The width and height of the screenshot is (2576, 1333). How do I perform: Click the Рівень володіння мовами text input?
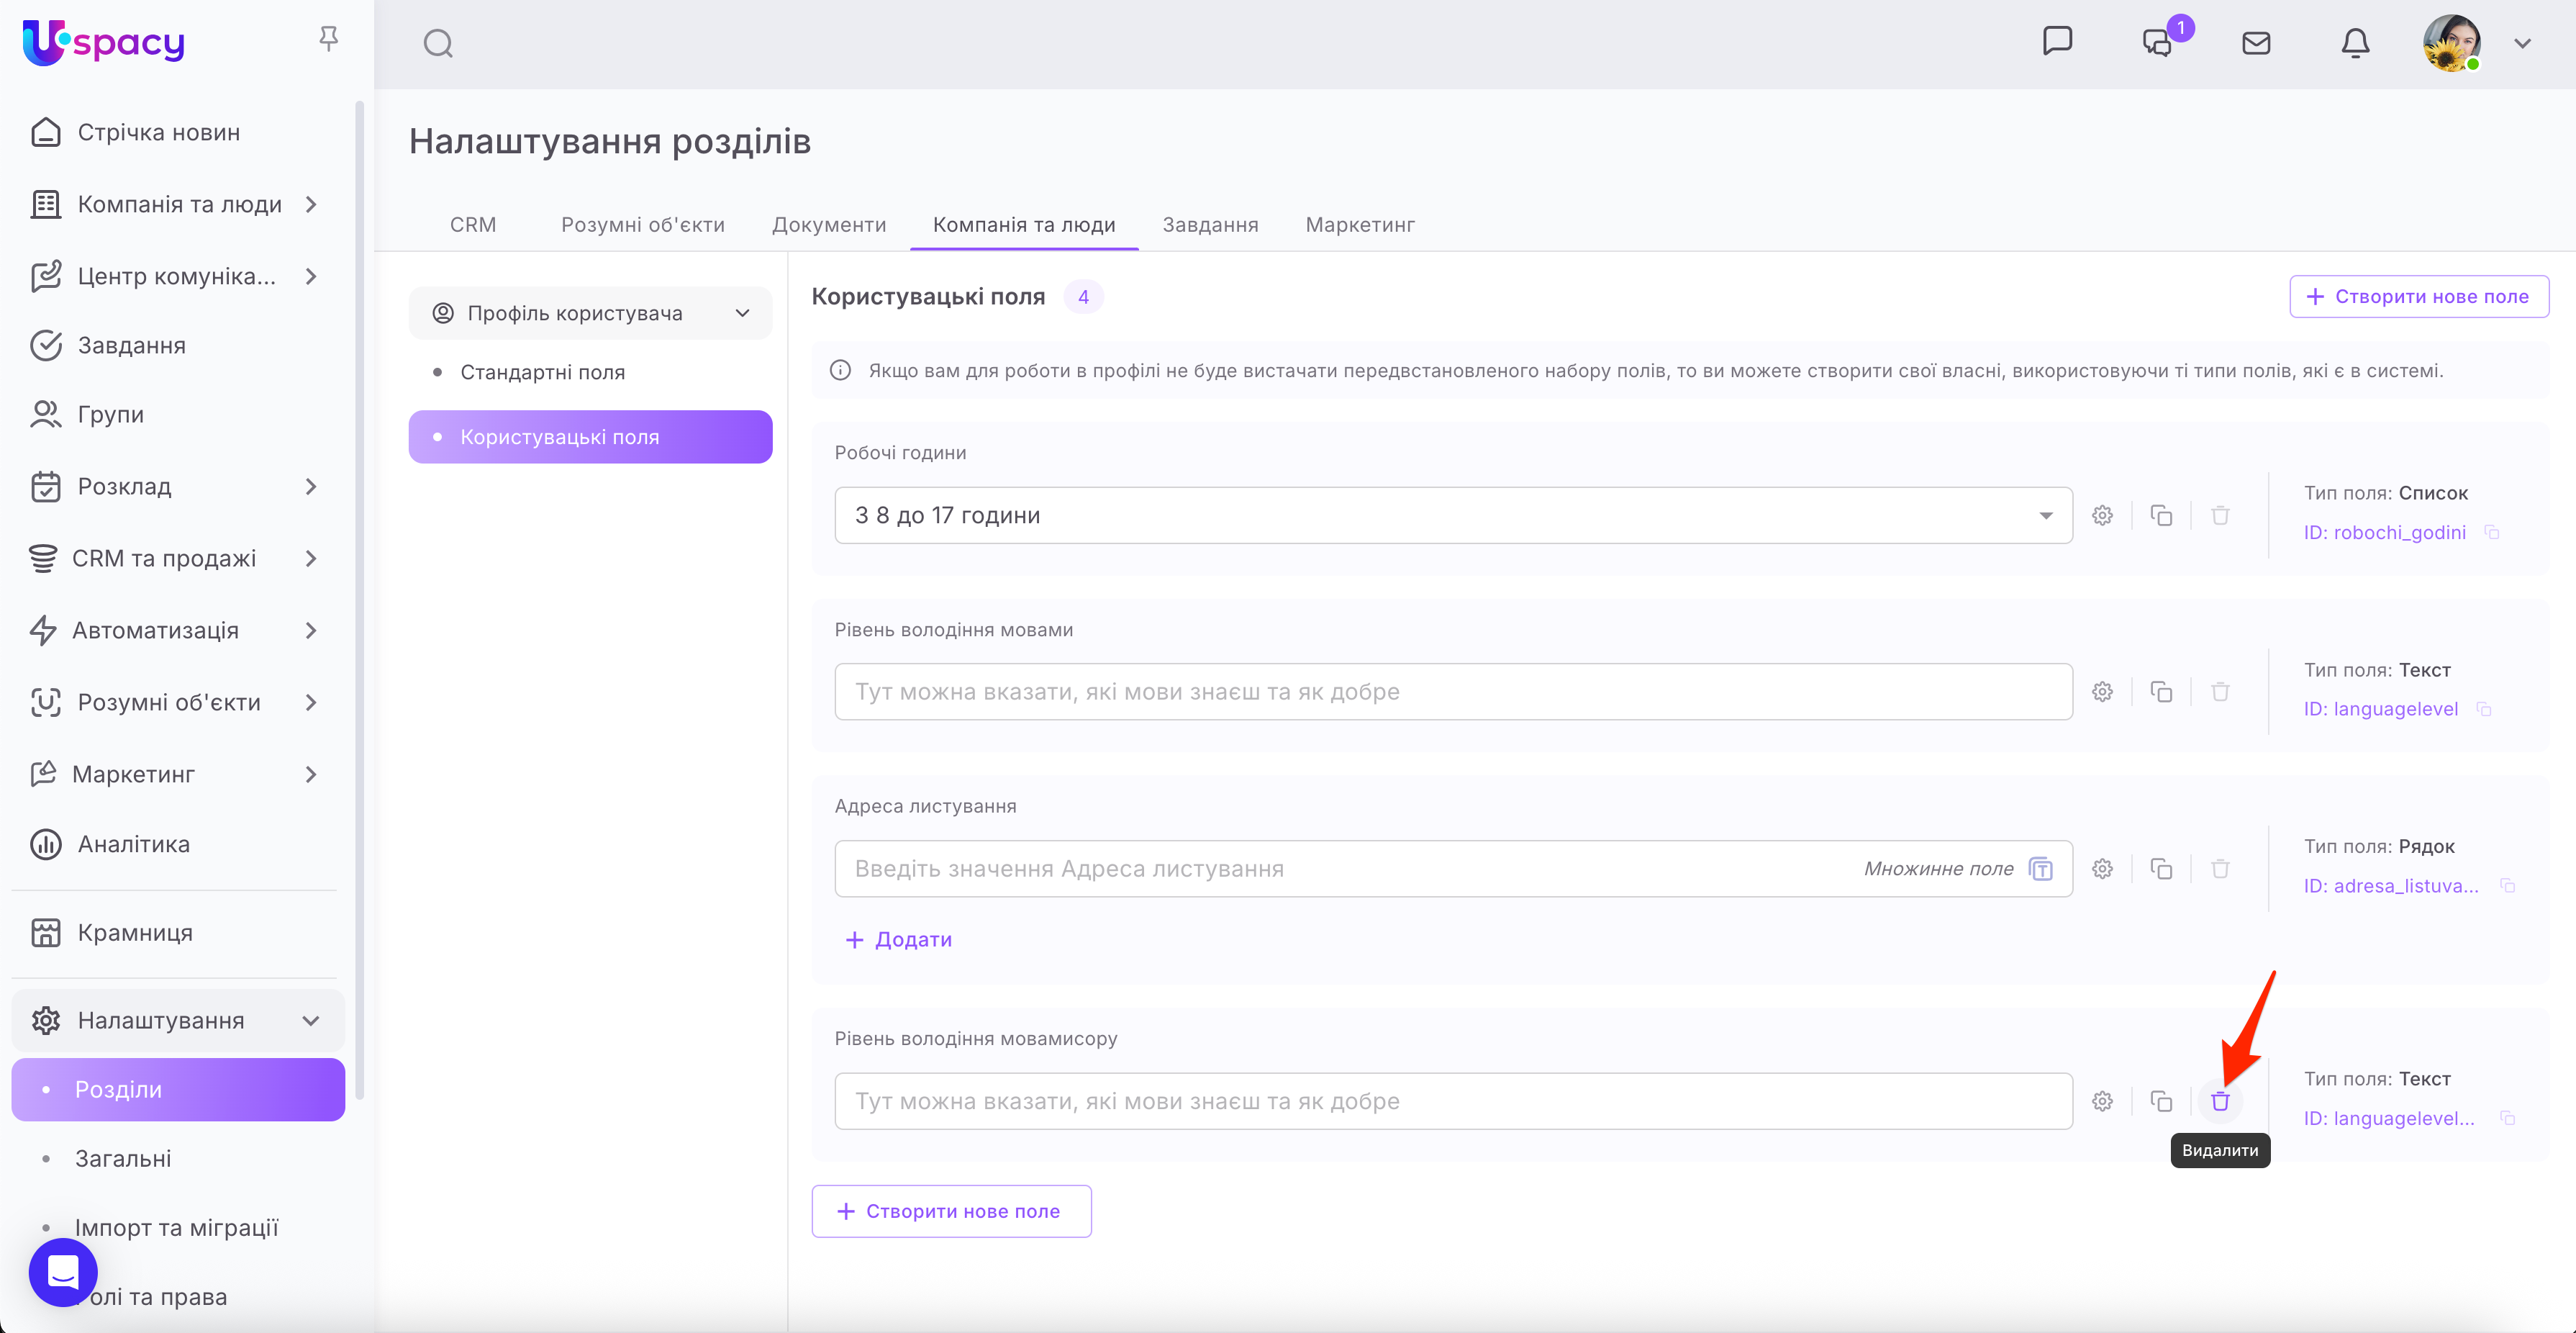click(x=1452, y=692)
